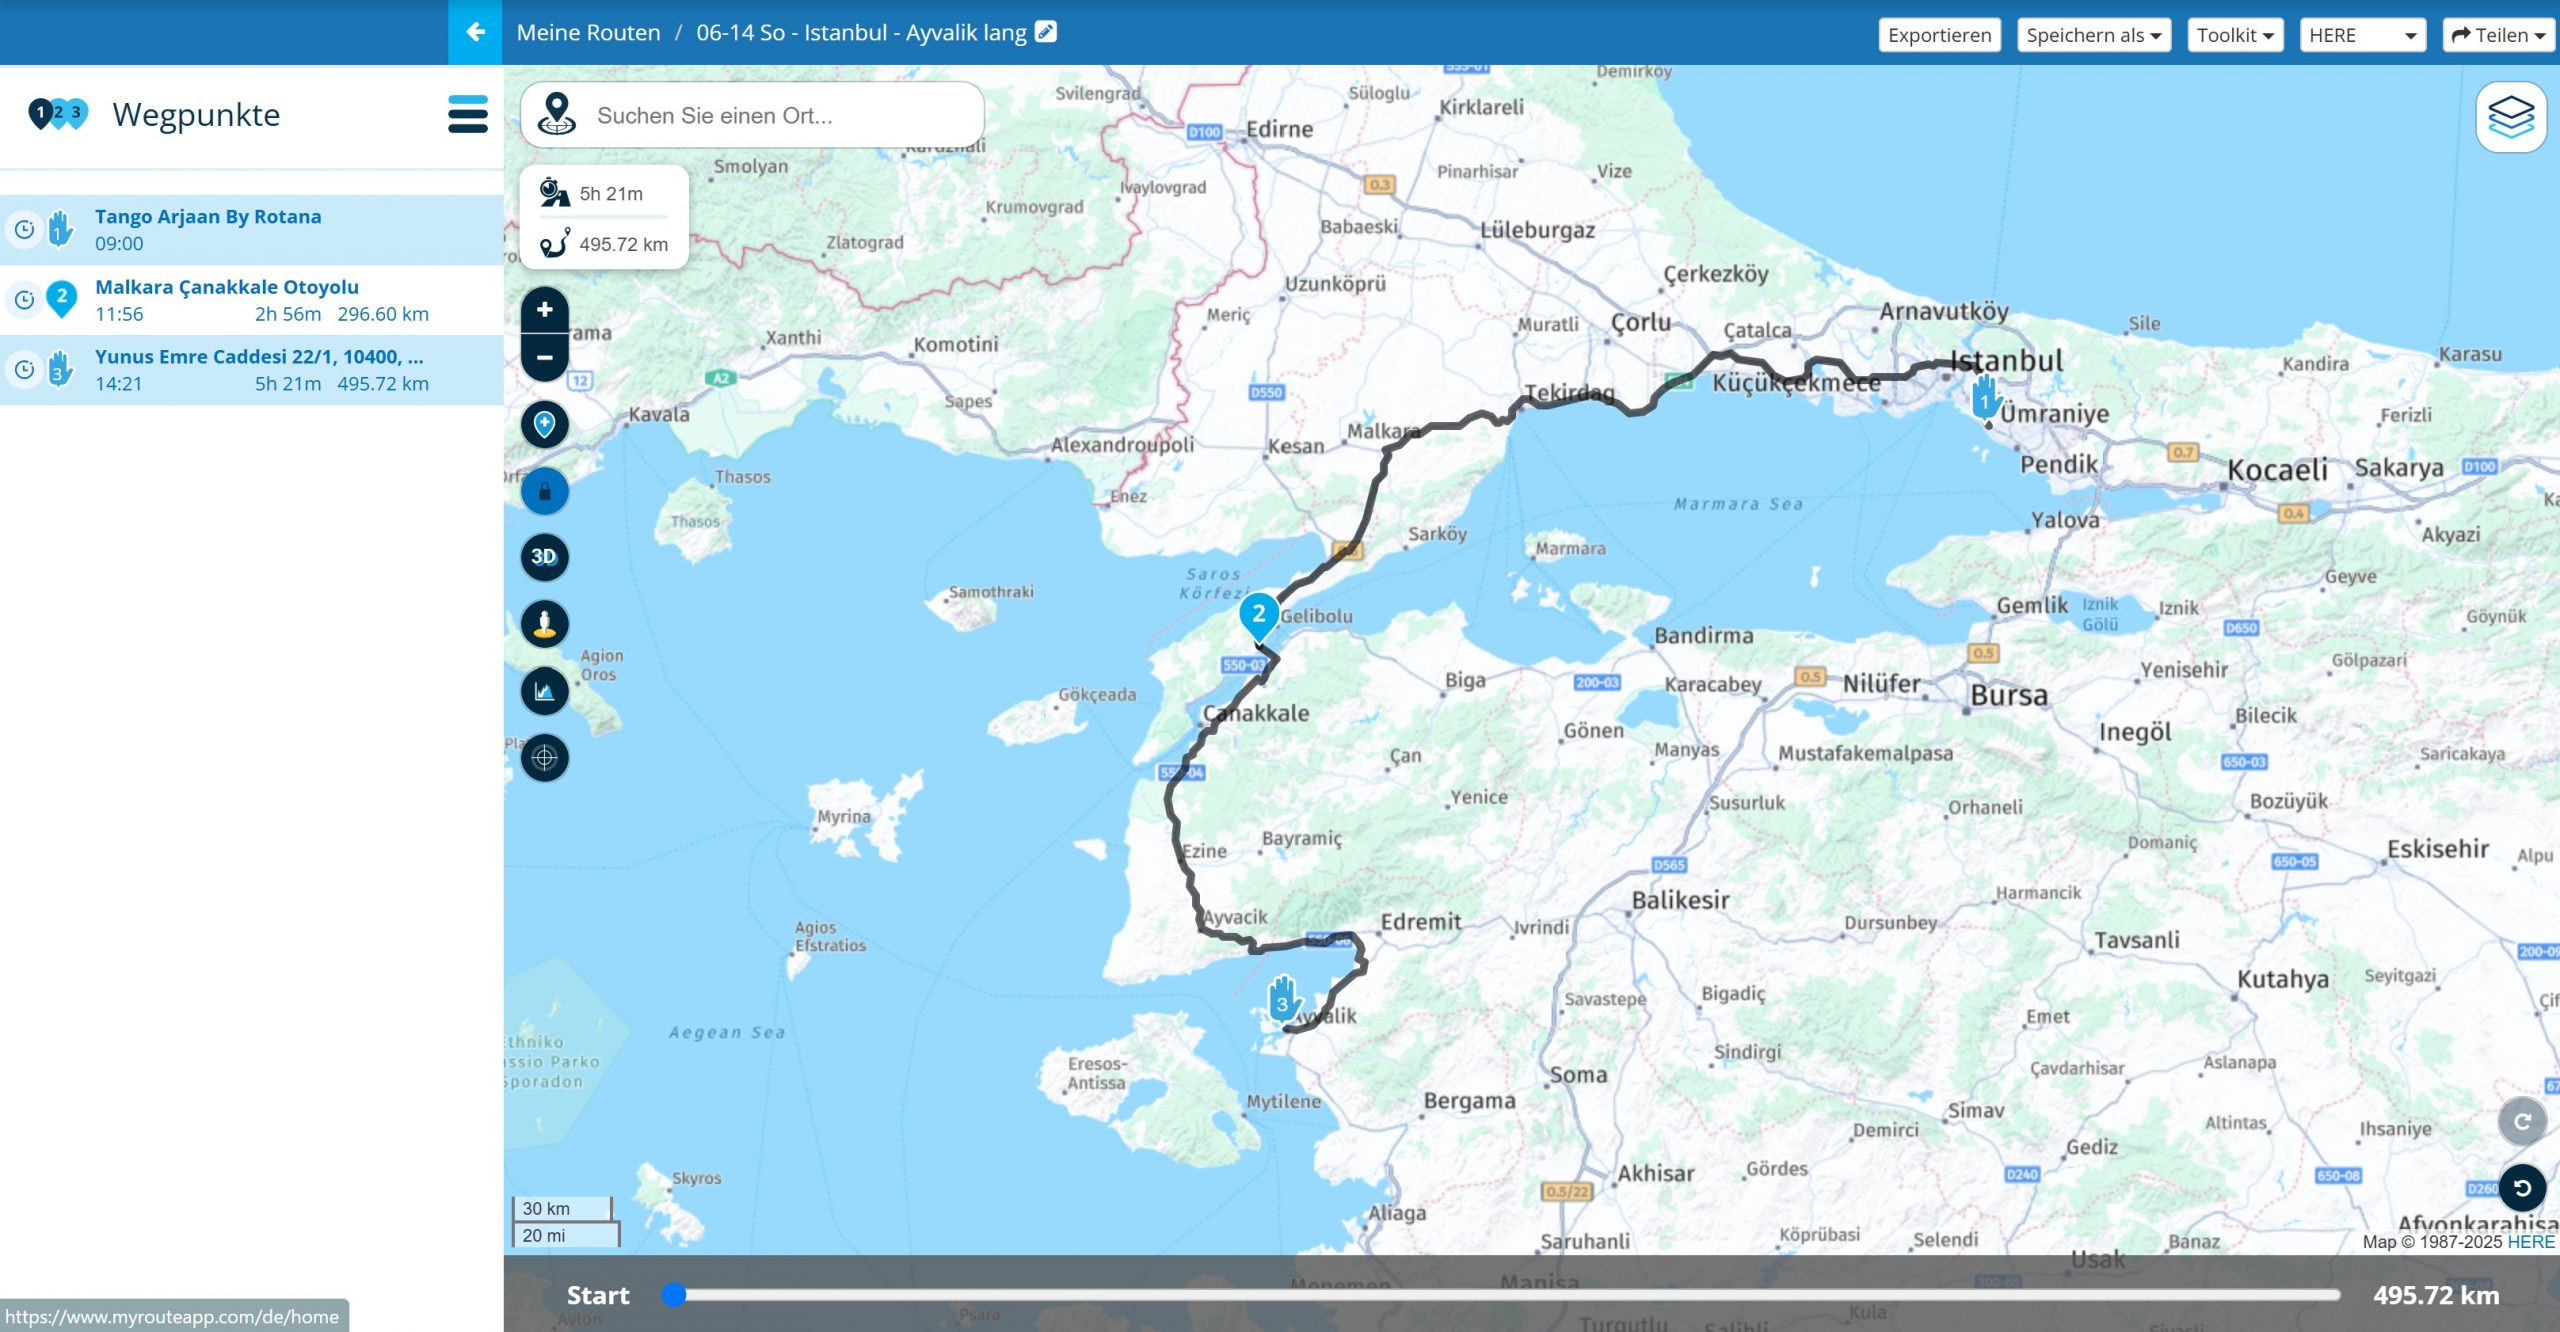Open the street view person button

click(545, 624)
